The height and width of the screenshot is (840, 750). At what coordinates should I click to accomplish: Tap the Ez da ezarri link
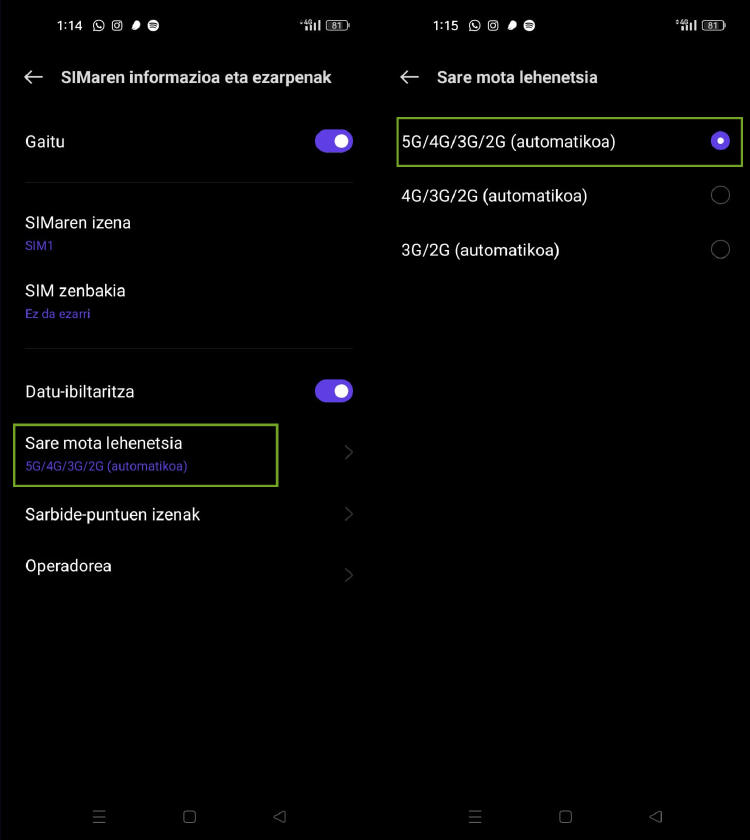click(x=51, y=313)
